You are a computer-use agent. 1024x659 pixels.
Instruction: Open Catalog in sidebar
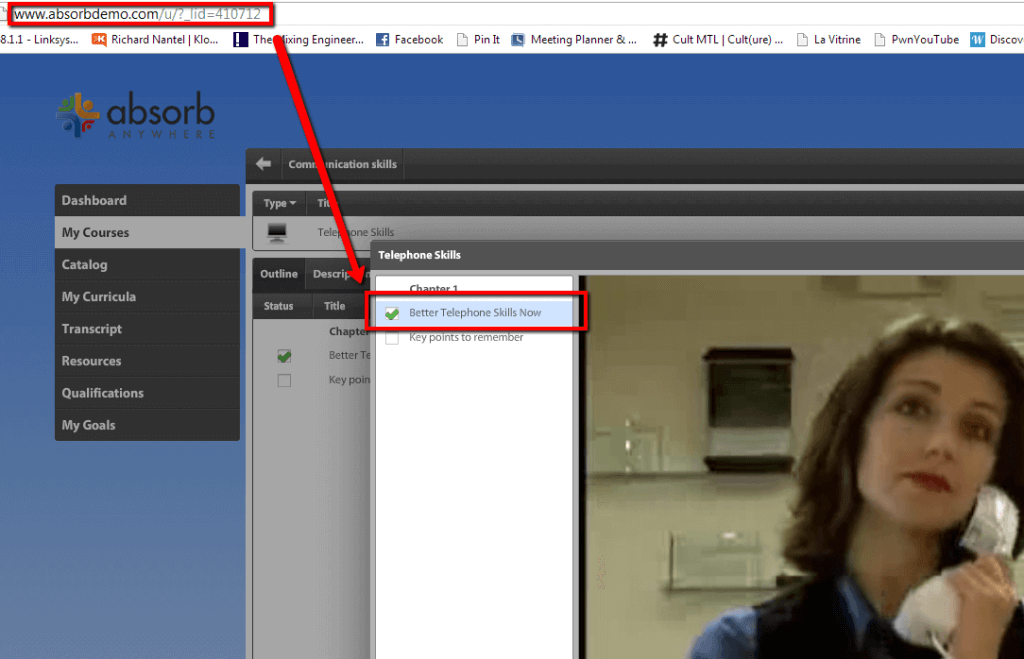(148, 265)
